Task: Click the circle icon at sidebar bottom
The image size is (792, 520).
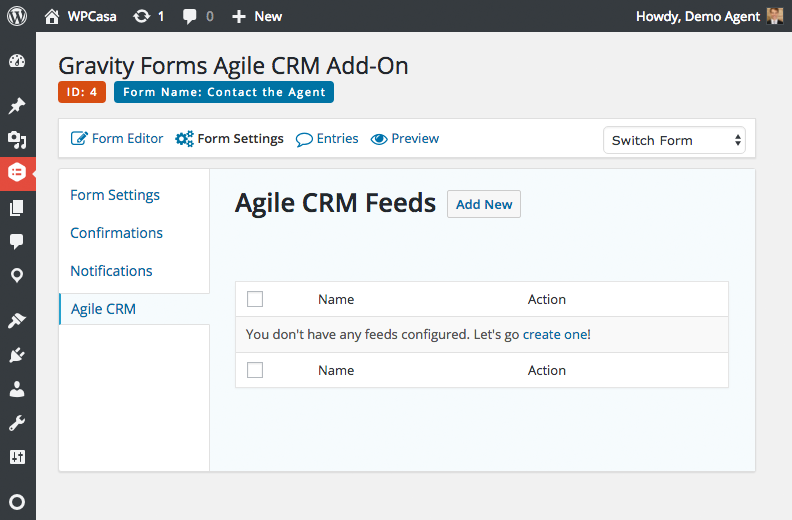Action: (17, 502)
